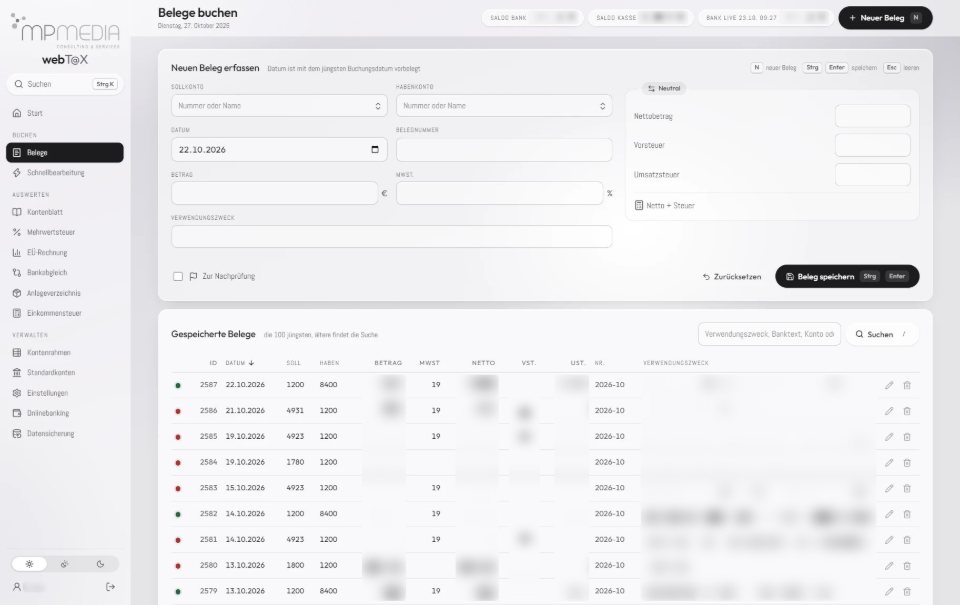Edit booking 2582 with the pencil icon
The width and height of the screenshot is (960, 605).
pos(889,514)
